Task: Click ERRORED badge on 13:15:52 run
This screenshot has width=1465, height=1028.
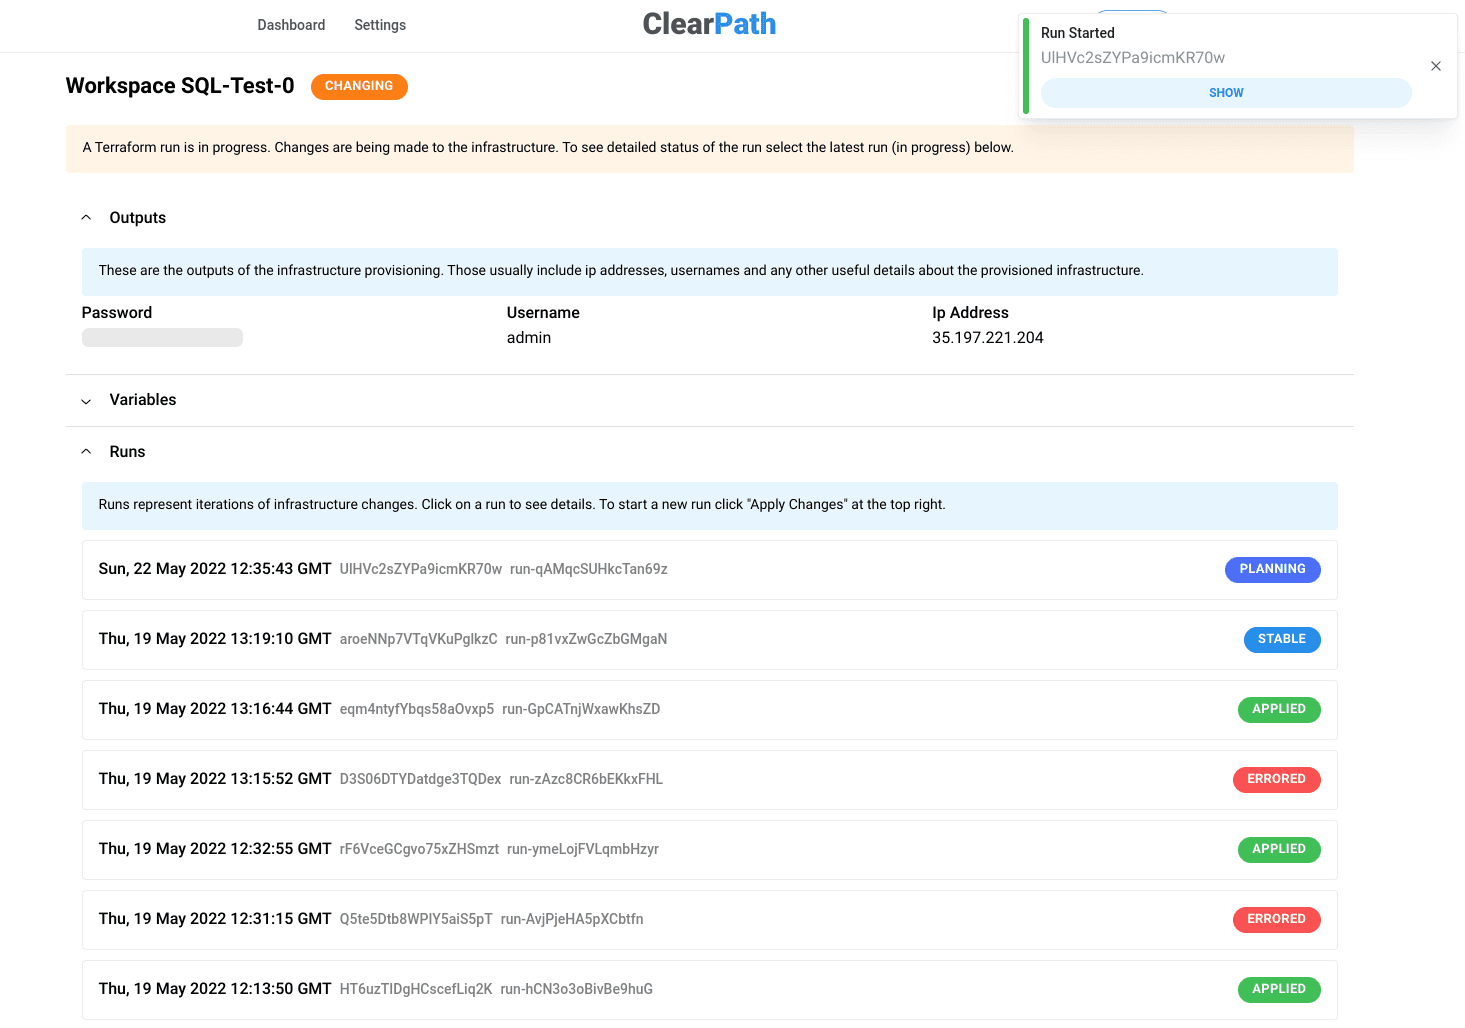Action: coord(1276,780)
